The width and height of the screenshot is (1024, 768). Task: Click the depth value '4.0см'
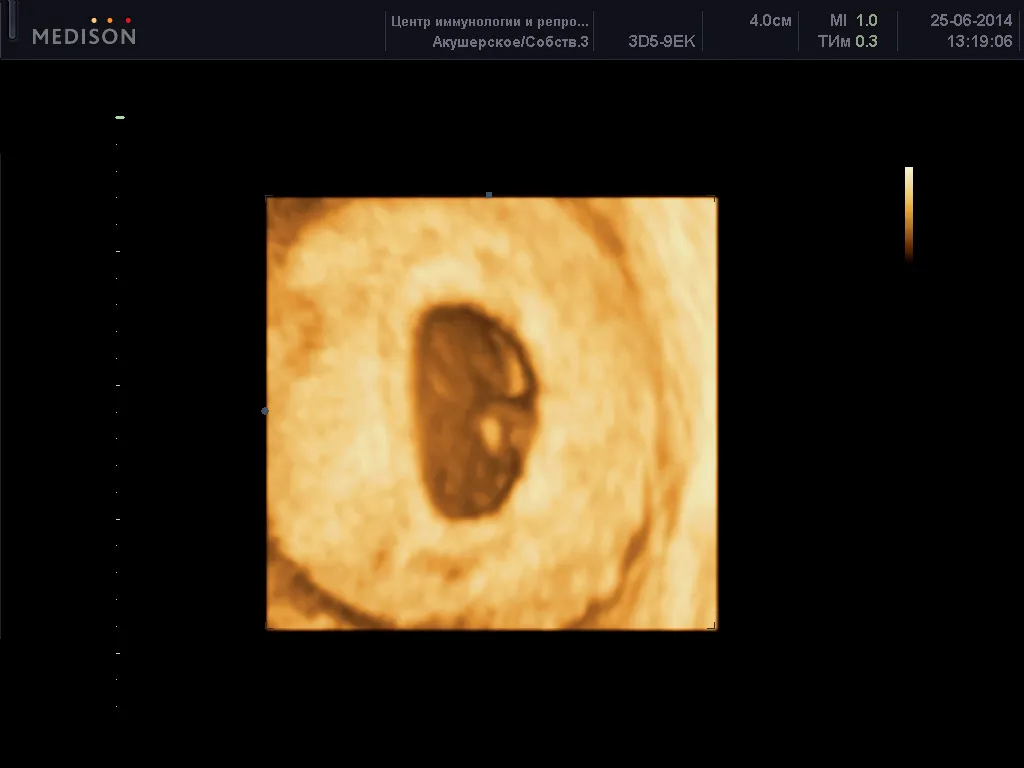pos(770,21)
